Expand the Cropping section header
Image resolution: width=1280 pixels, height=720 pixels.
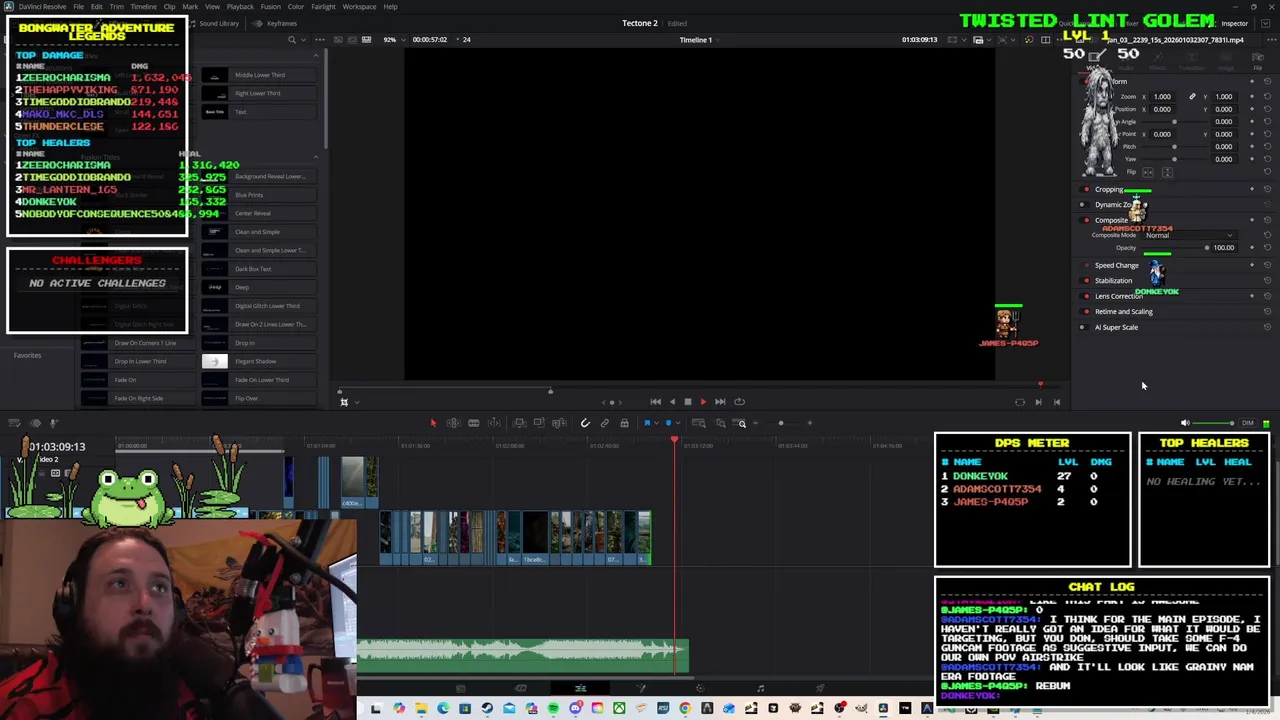[1109, 189]
